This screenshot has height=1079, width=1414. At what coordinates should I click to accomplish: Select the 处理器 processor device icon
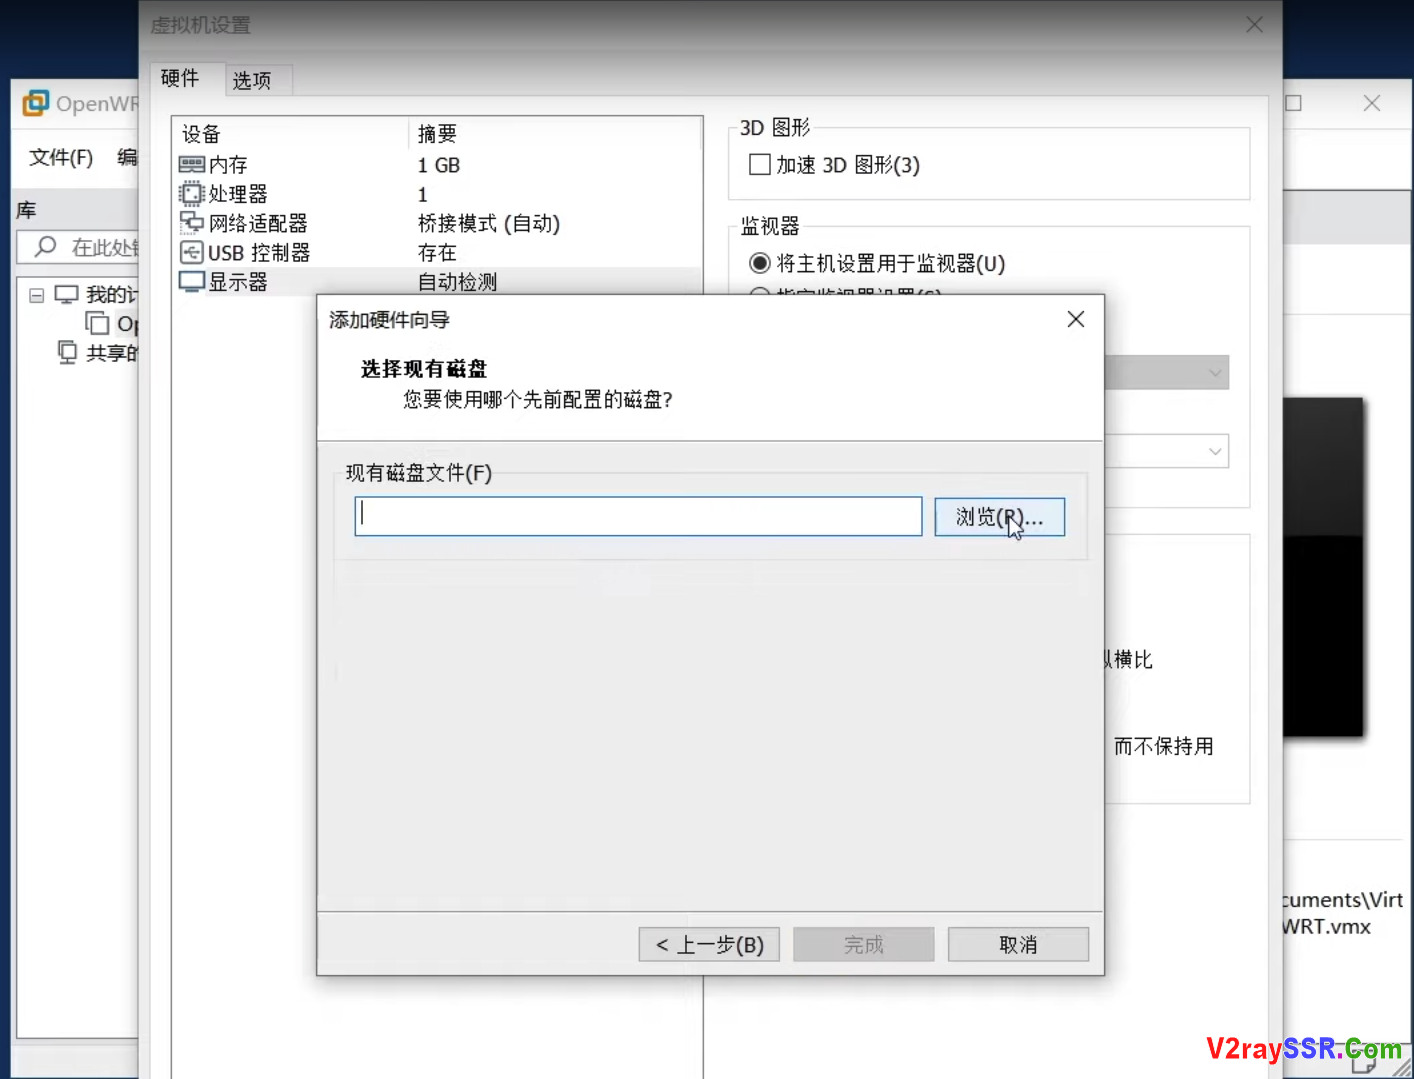[x=191, y=194]
